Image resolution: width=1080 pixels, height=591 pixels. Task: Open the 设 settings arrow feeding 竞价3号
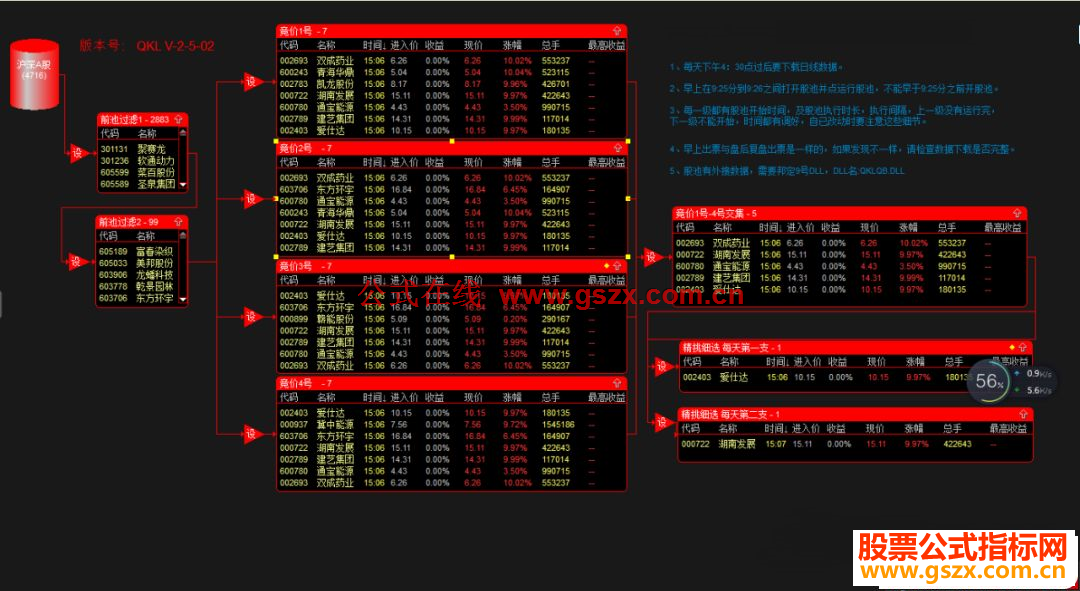tap(252, 317)
